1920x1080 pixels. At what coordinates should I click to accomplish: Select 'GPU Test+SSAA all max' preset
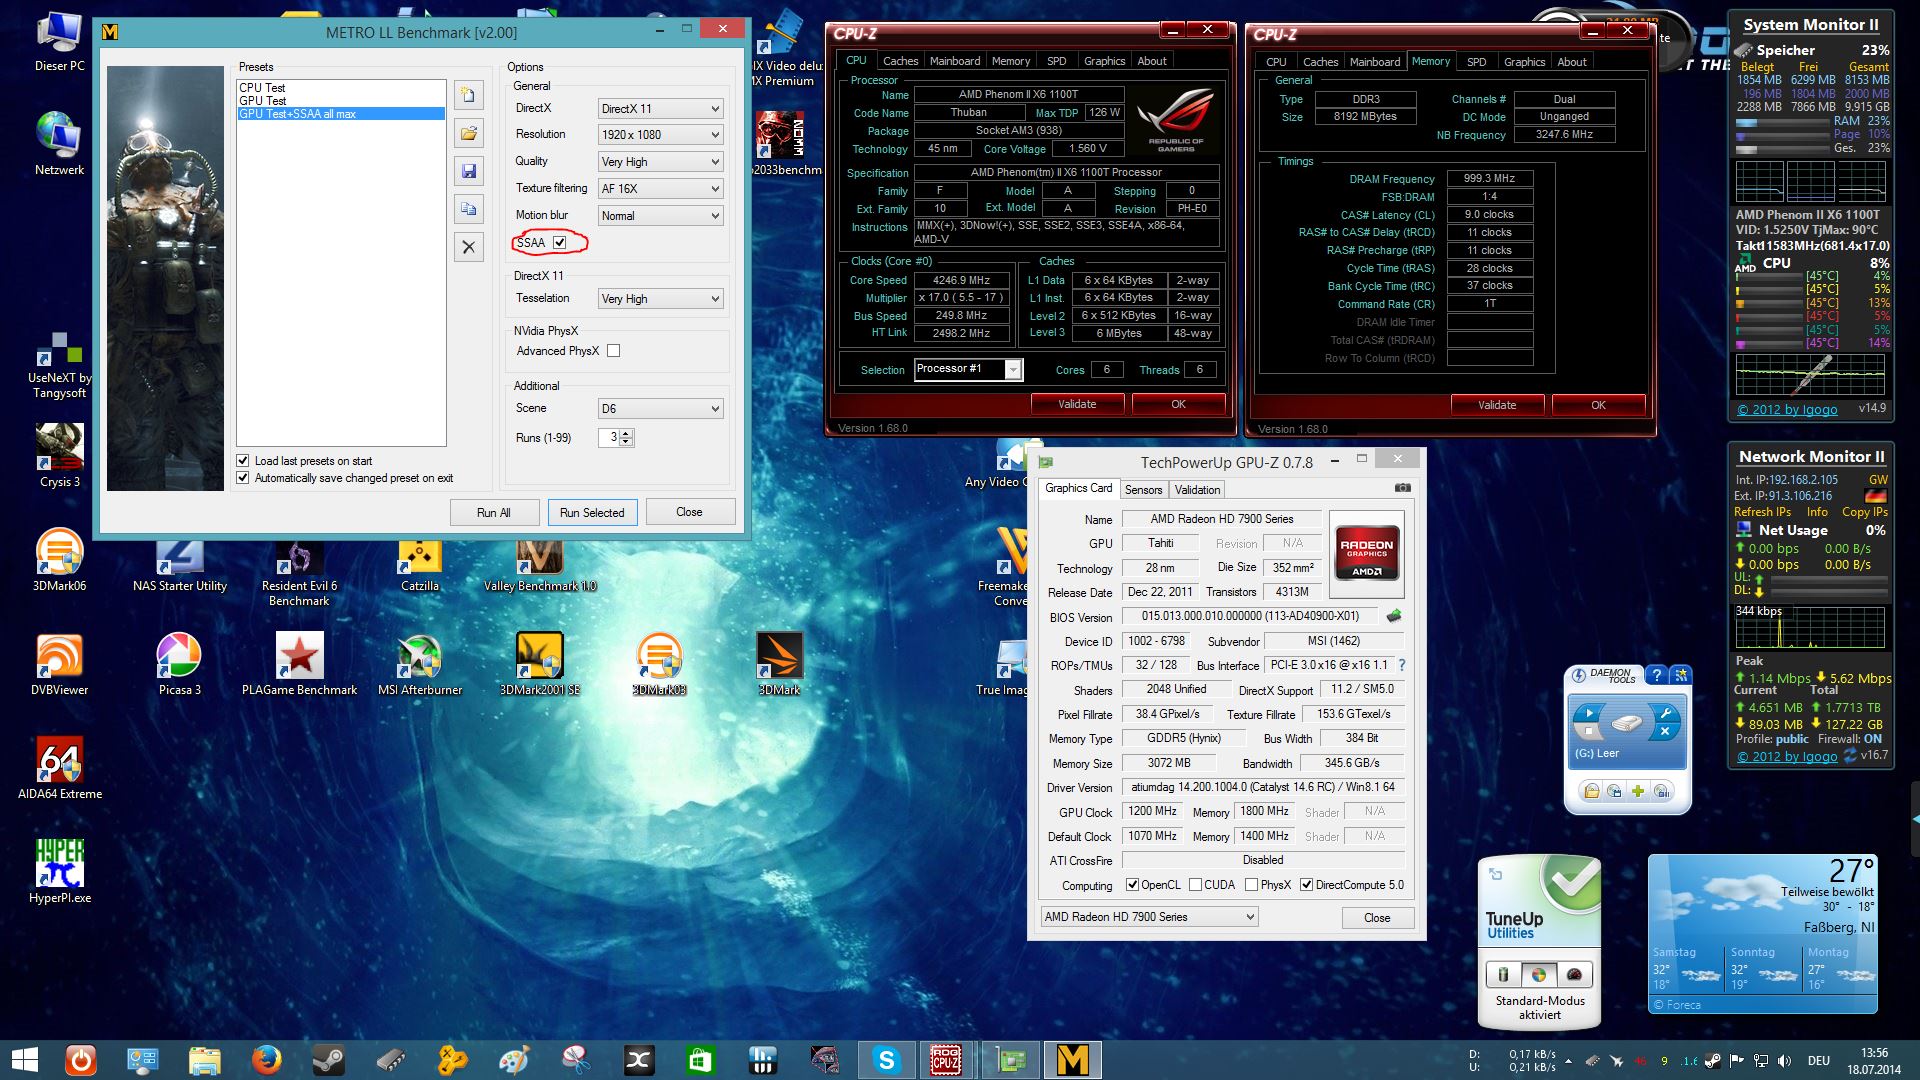pyautogui.click(x=298, y=114)
